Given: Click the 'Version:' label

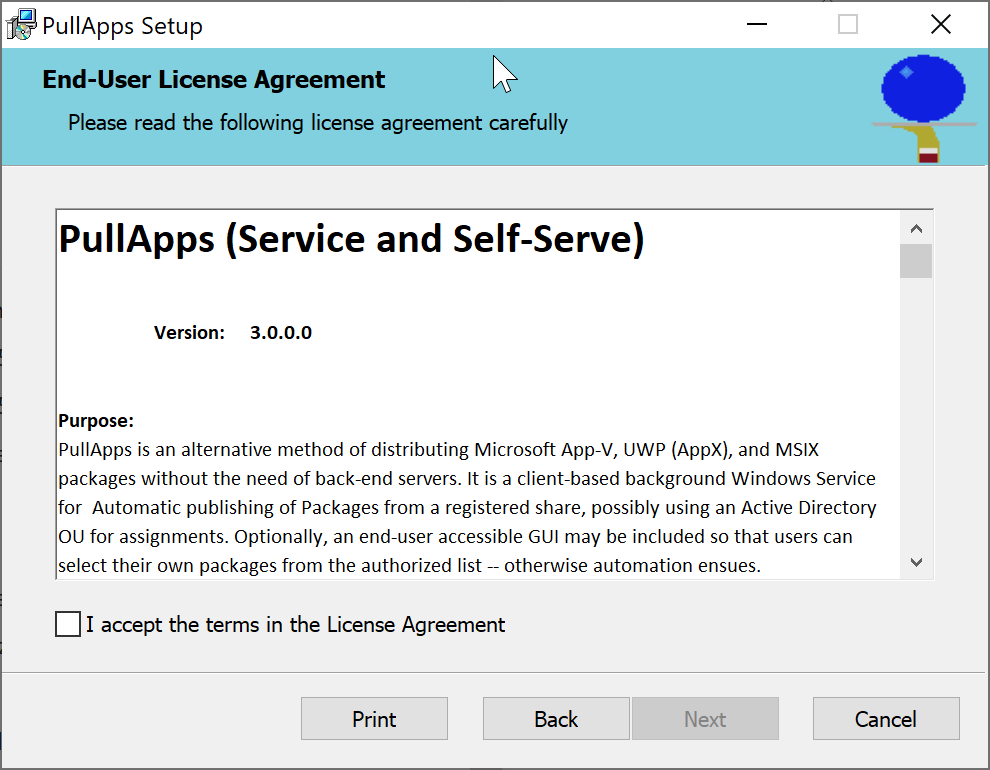Looking at the screenshot, I should tap(189, 333).
